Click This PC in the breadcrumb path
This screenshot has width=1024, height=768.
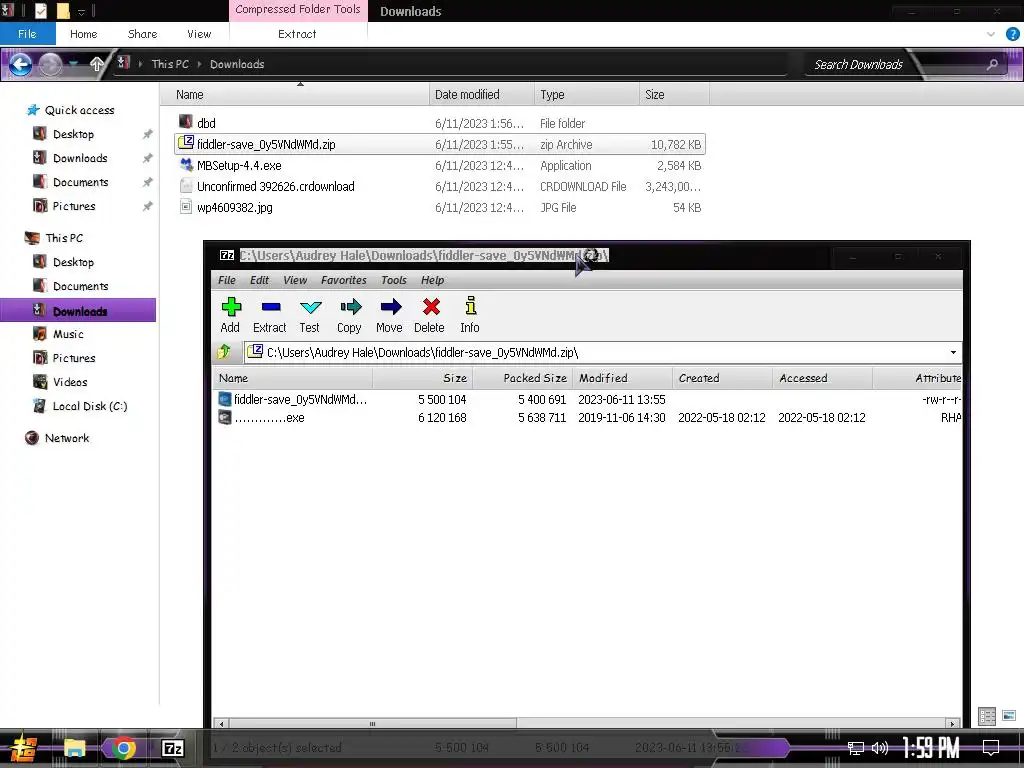click(170, 64)
